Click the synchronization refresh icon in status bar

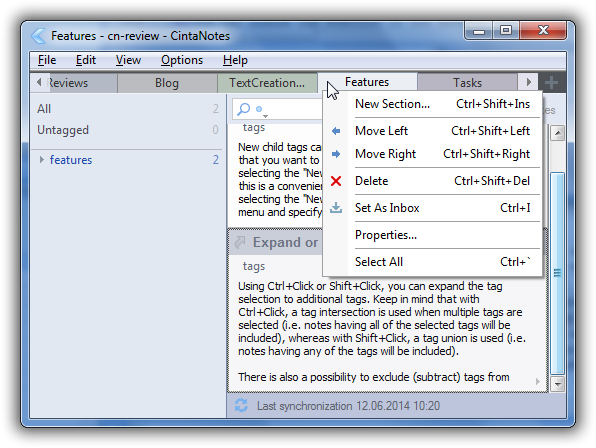pyautogui.click(x=241, y=405)
